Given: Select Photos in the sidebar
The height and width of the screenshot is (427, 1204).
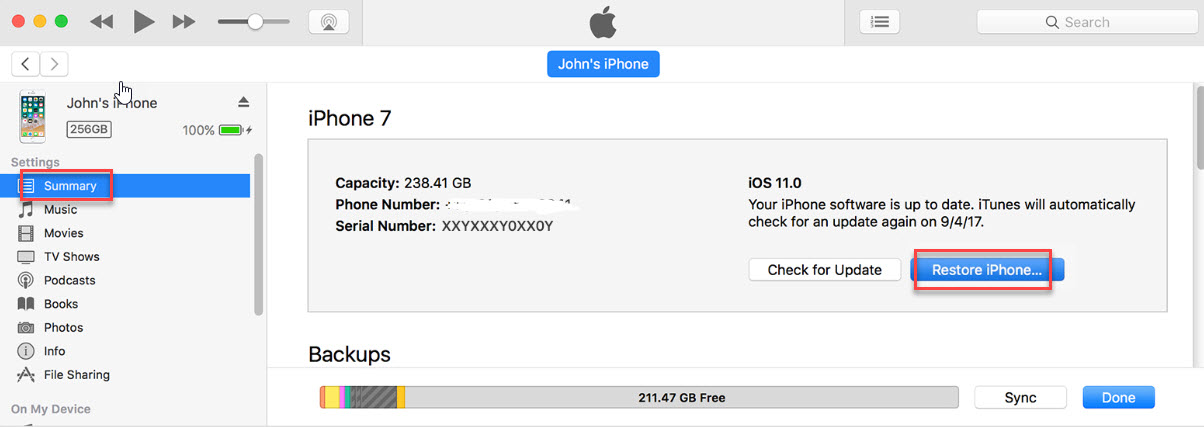Looking at the screenshot, I should point(63,327).
